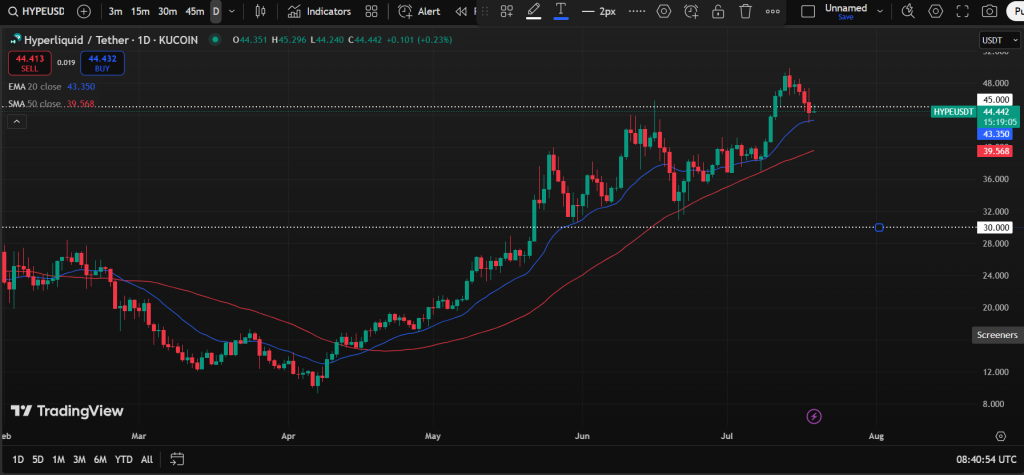
Task: Open indicator templates grid icon
Action: pyautogui.click(x=372, y=11)
